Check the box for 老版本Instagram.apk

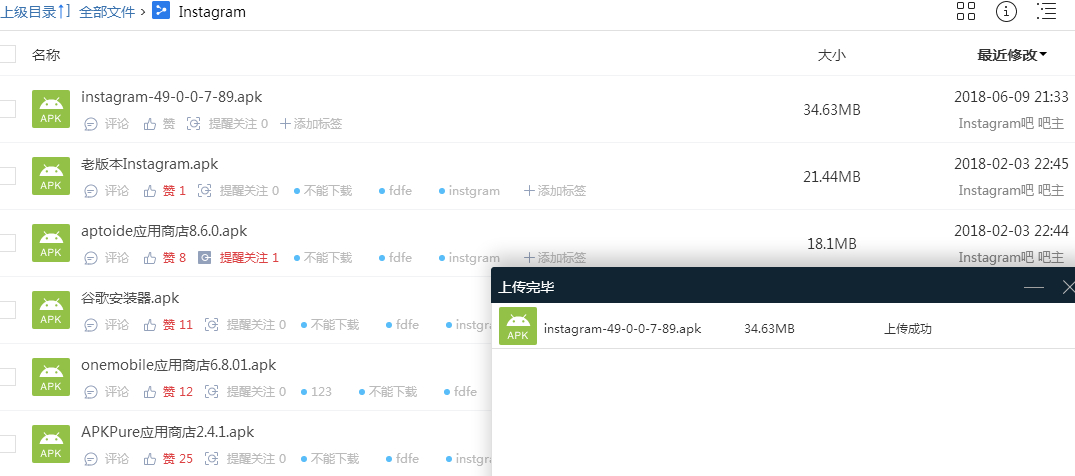pos(7,176)
